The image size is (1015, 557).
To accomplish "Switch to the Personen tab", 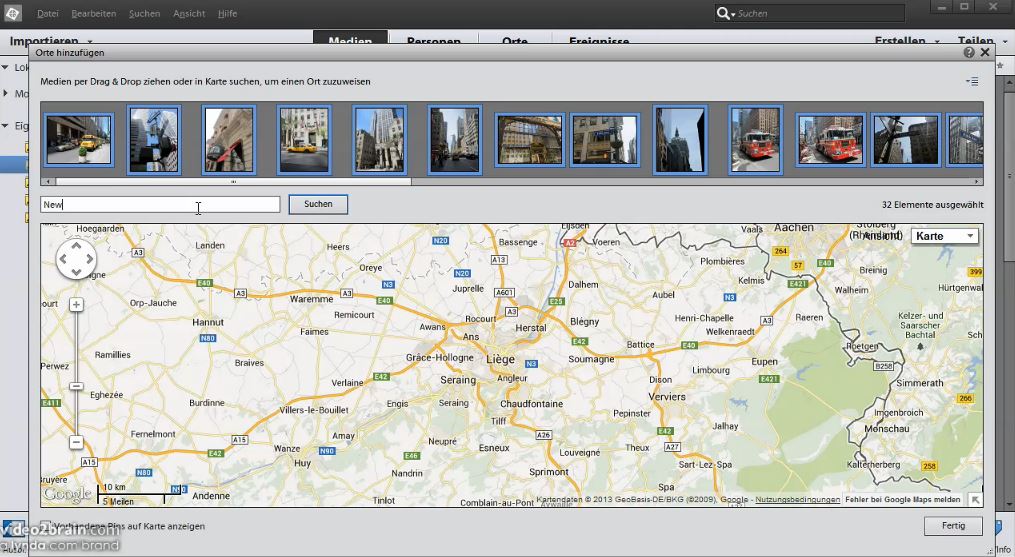I will (434, 39).
